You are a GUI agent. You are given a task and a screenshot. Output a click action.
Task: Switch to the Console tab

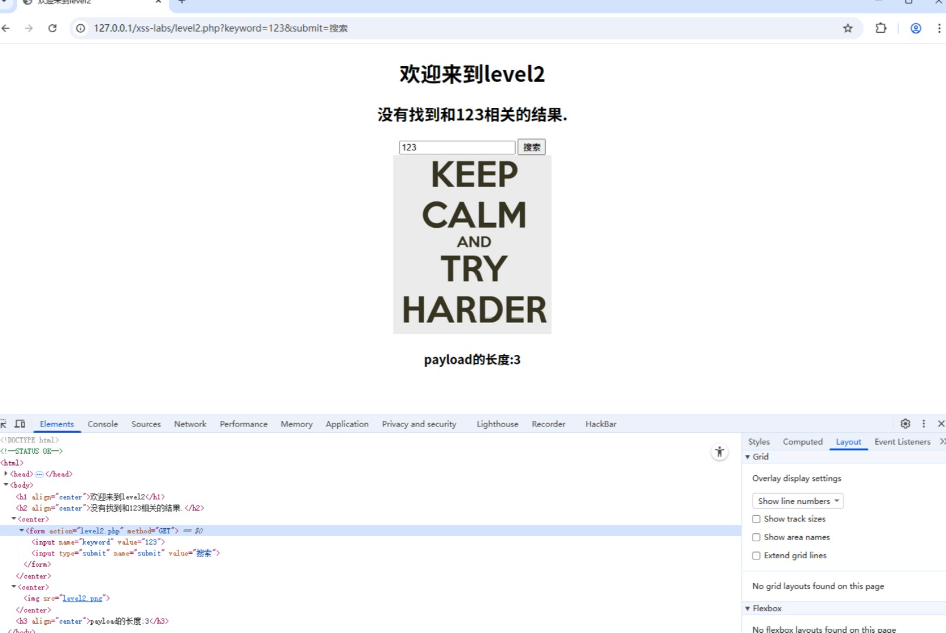pos(103,424)
